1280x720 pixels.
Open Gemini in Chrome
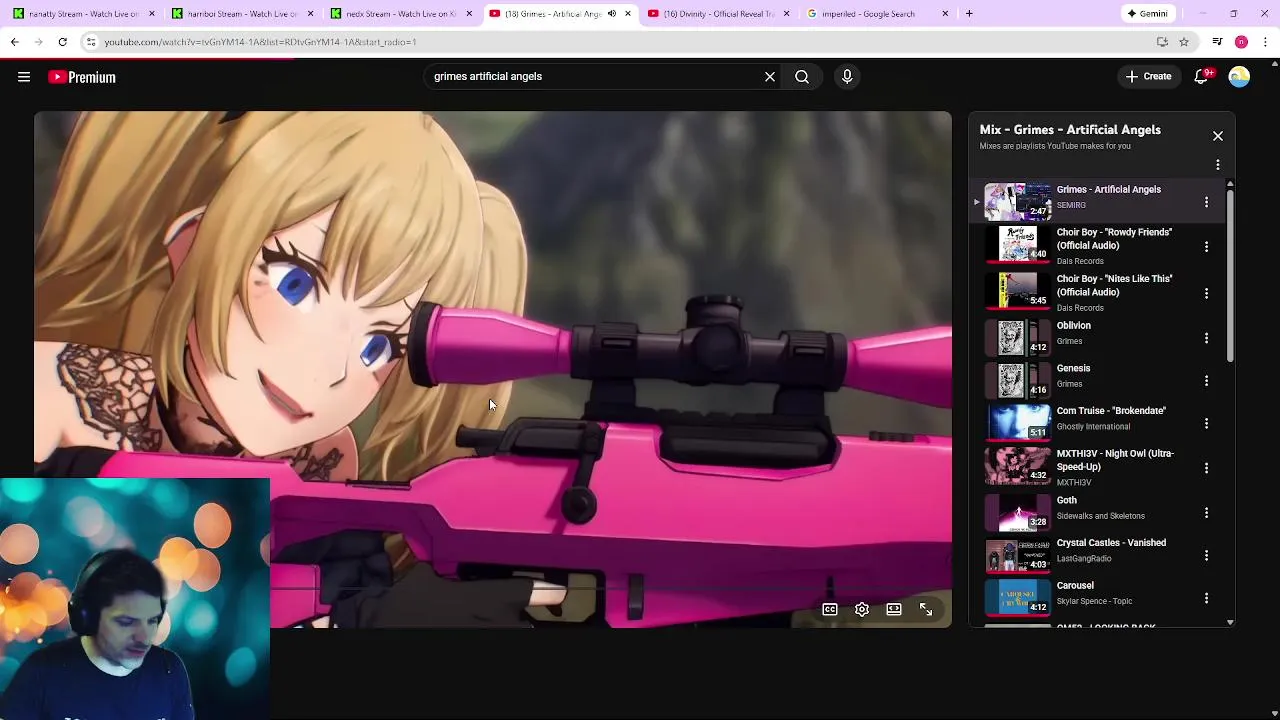(1148, 14)
